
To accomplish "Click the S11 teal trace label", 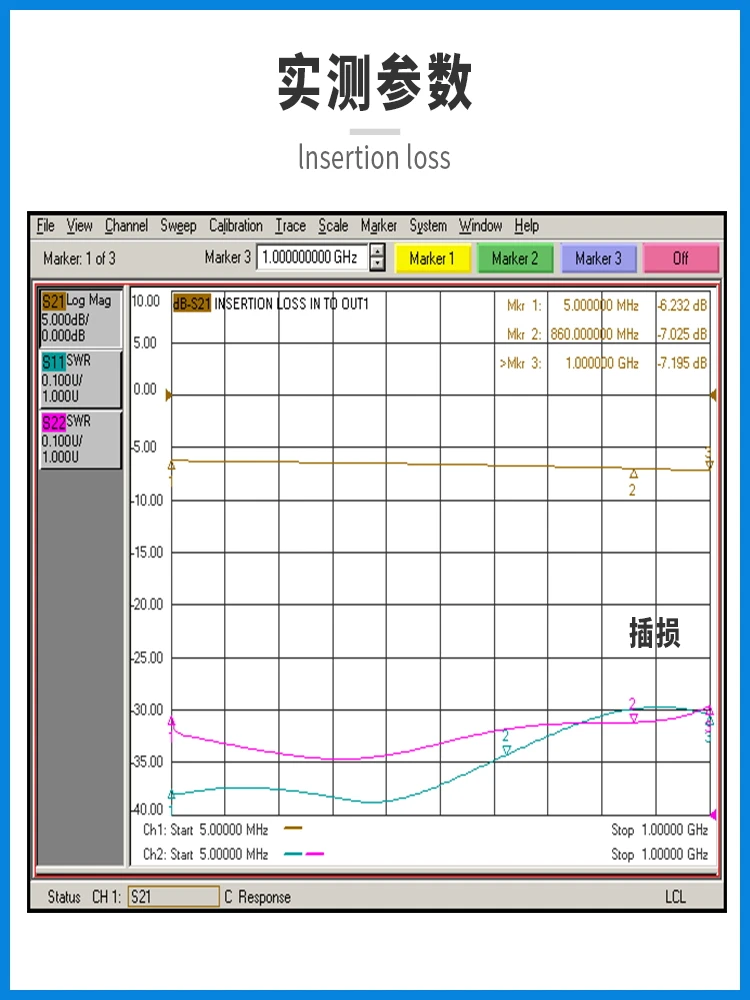I will coord(54,362).
